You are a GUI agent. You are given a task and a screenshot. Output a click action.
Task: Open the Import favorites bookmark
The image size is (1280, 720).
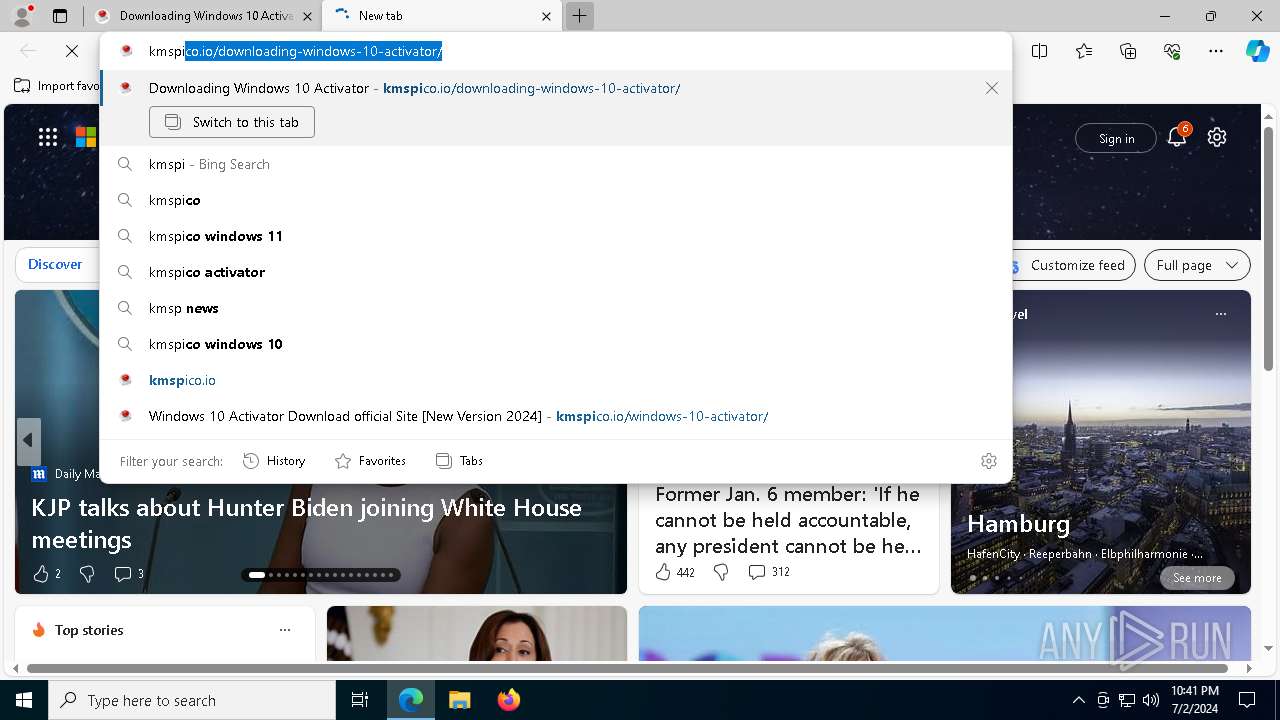tap(57, 86)
